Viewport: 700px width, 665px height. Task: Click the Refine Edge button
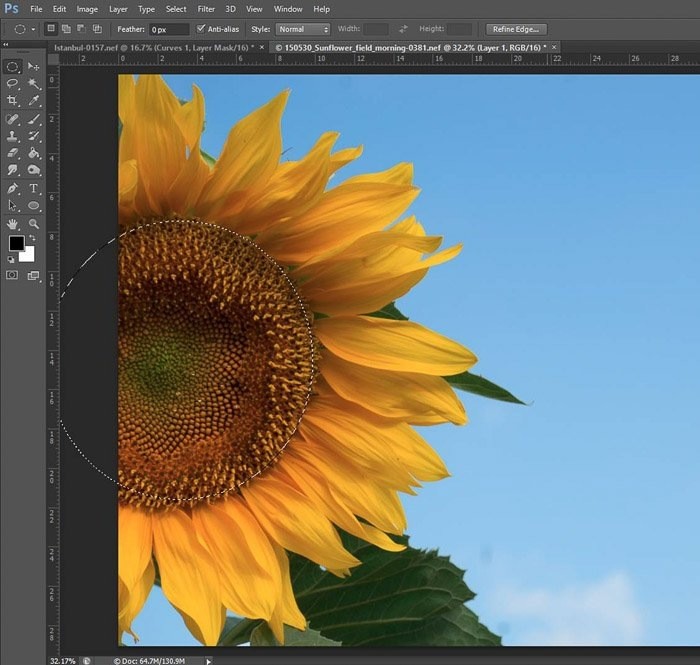coord(517,29)
